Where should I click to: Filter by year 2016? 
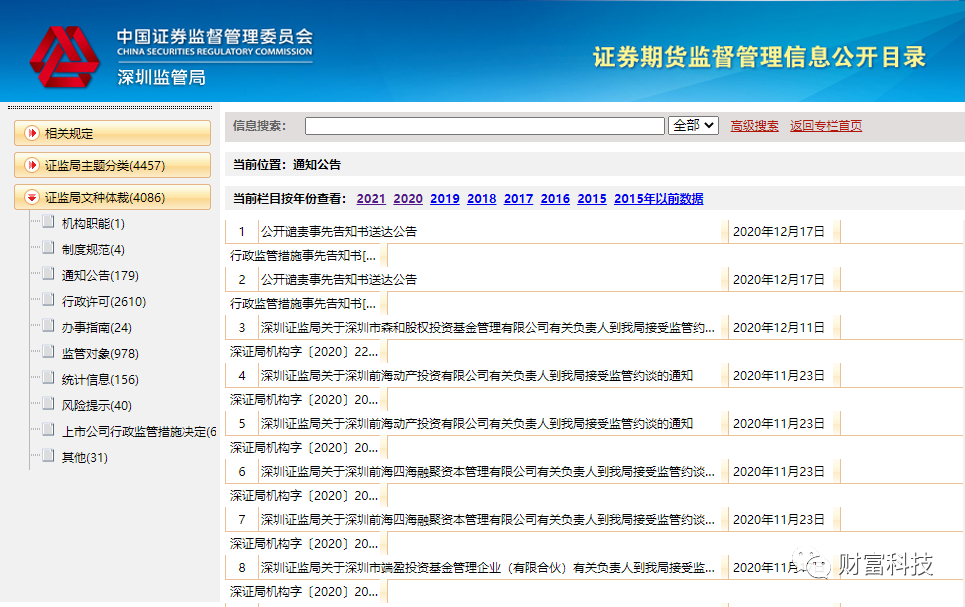point(555,198)
